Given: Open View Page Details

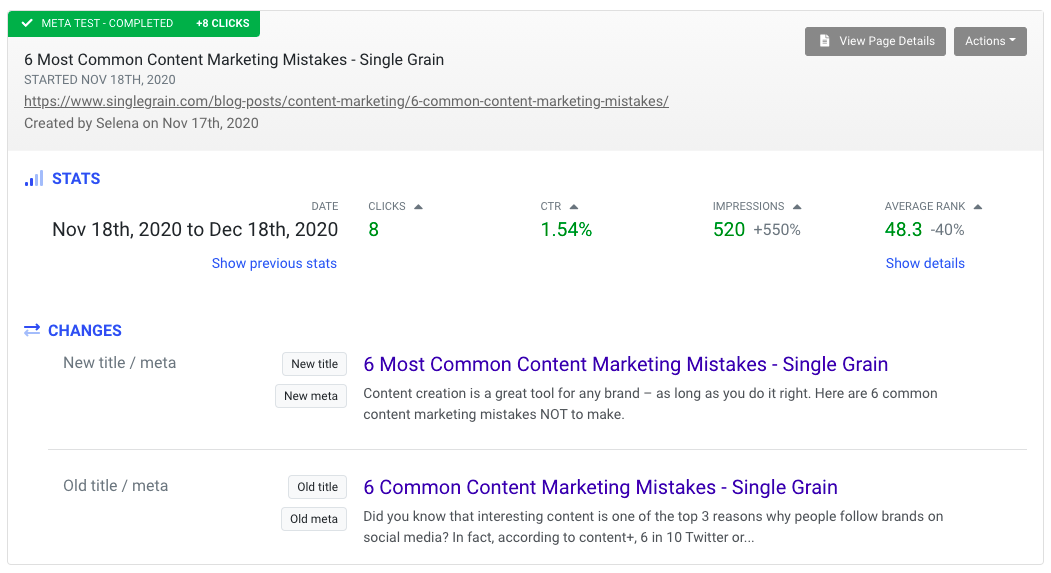Looking at the screenshot, I should tap(875, 42).
